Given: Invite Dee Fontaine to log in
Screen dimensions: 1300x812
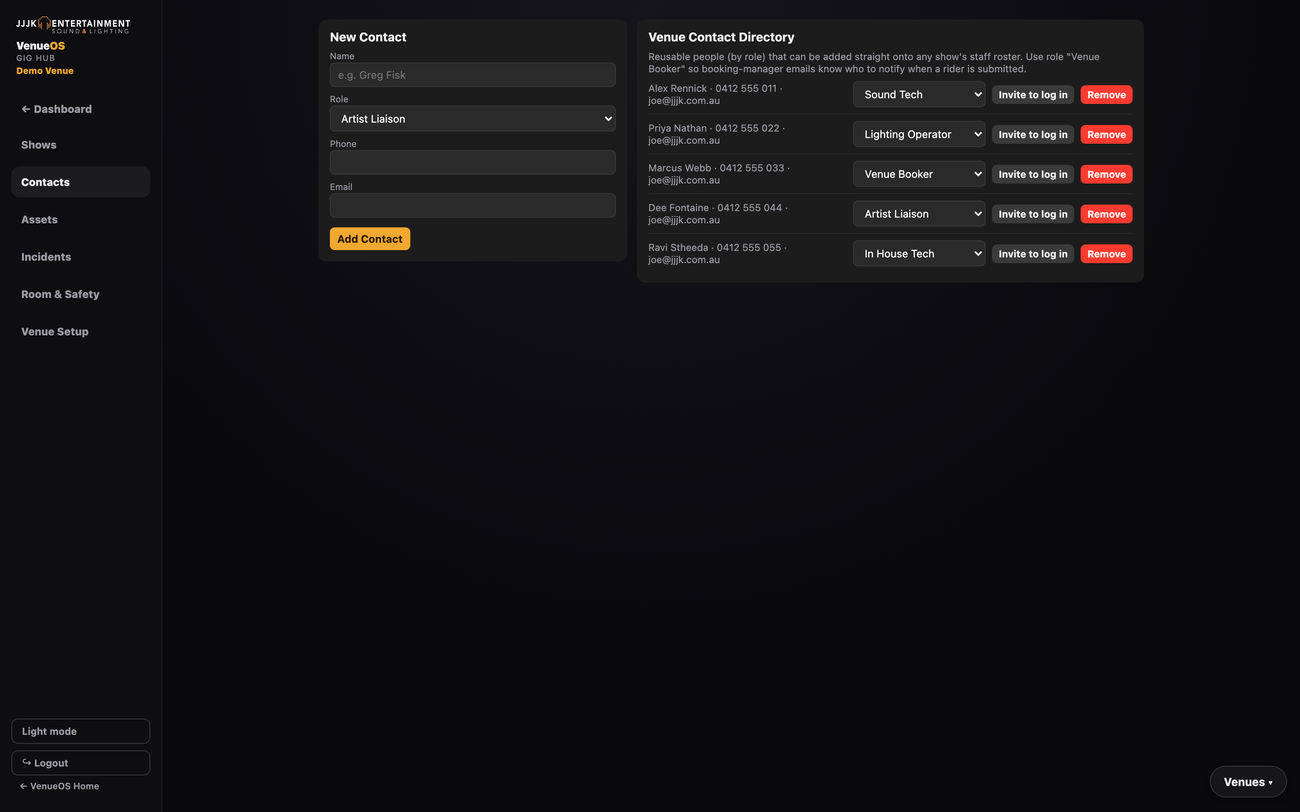Looking at the screenshot, I should 1033,214.
